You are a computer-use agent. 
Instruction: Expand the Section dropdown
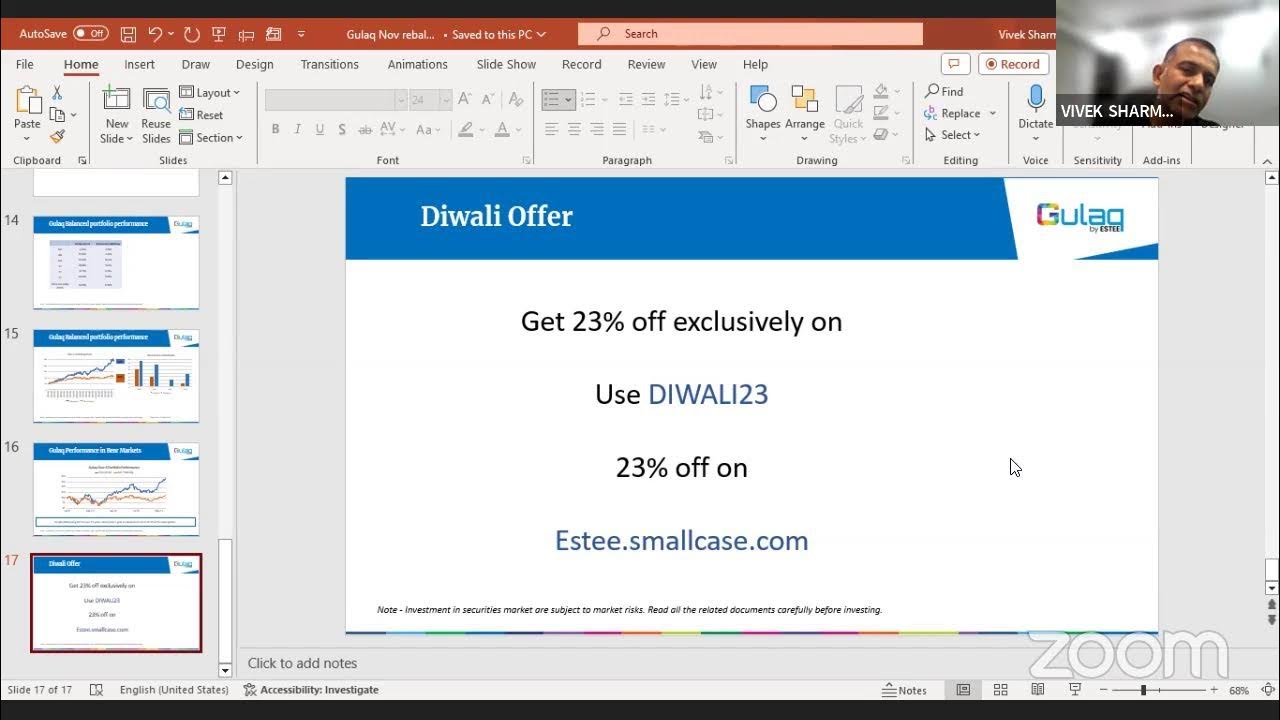coord(211,137)
